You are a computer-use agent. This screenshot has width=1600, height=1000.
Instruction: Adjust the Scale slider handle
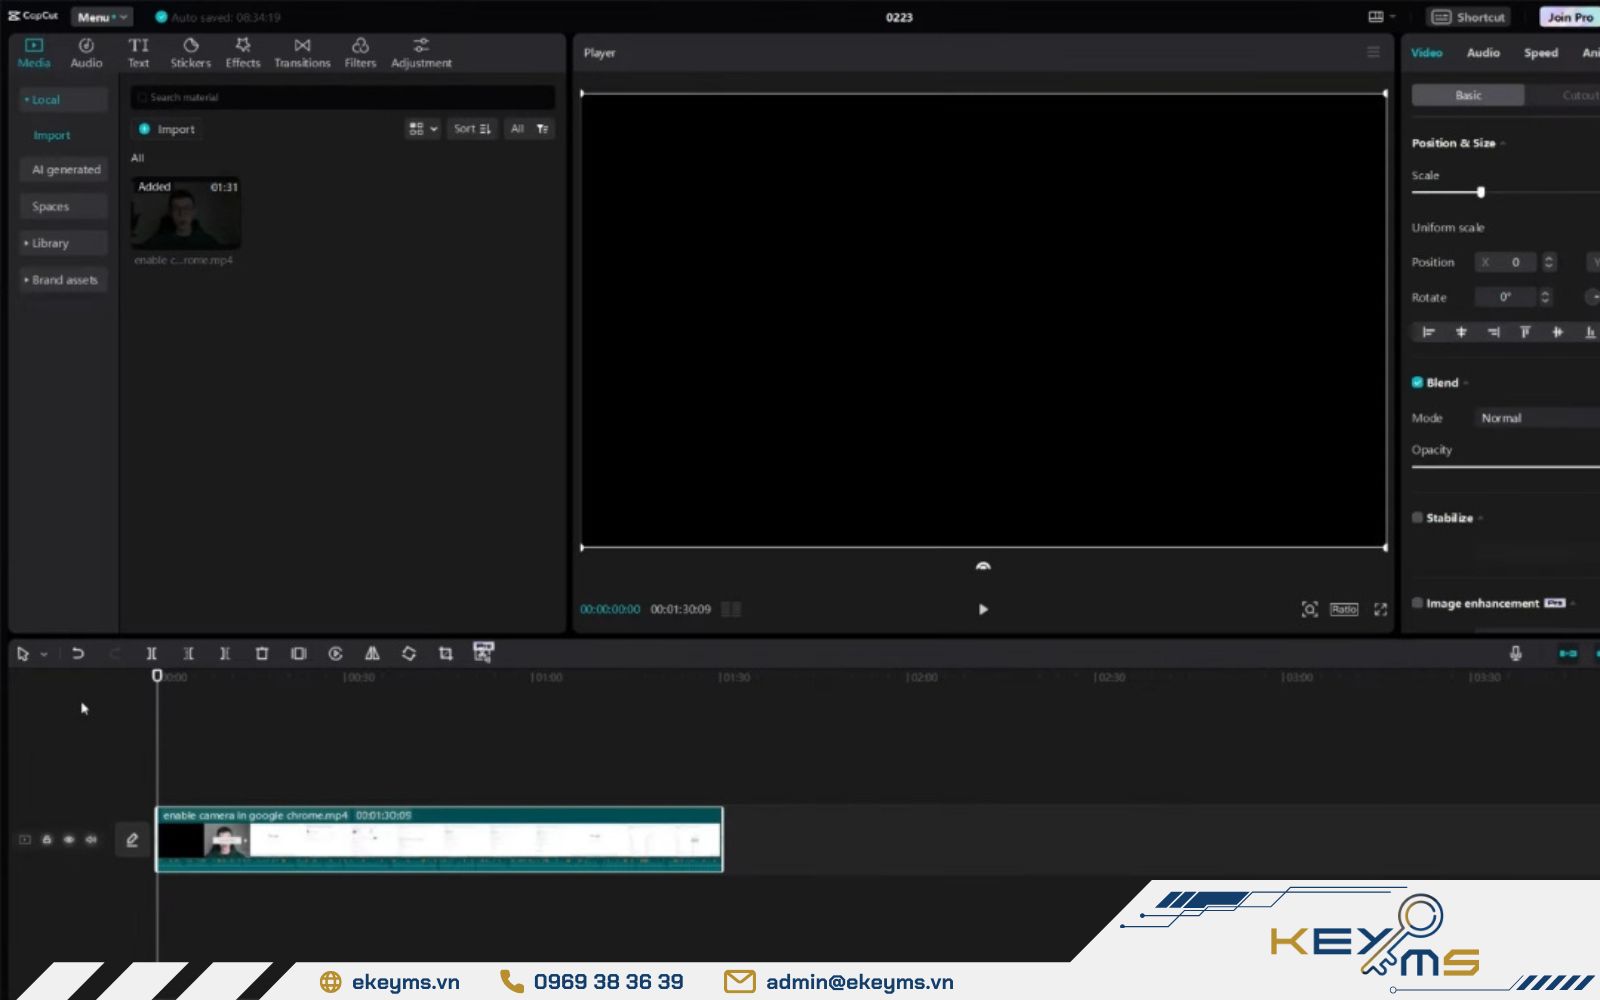(x=1481, y=192)
